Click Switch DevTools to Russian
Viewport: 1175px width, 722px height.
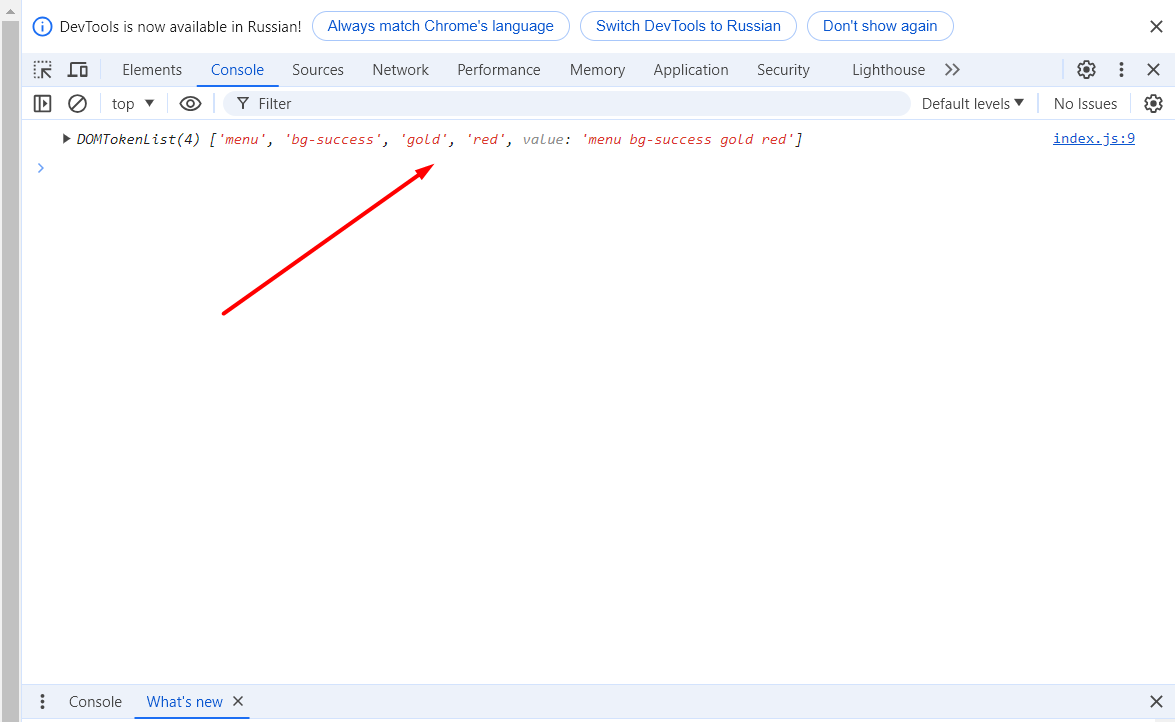click(688, 26)
